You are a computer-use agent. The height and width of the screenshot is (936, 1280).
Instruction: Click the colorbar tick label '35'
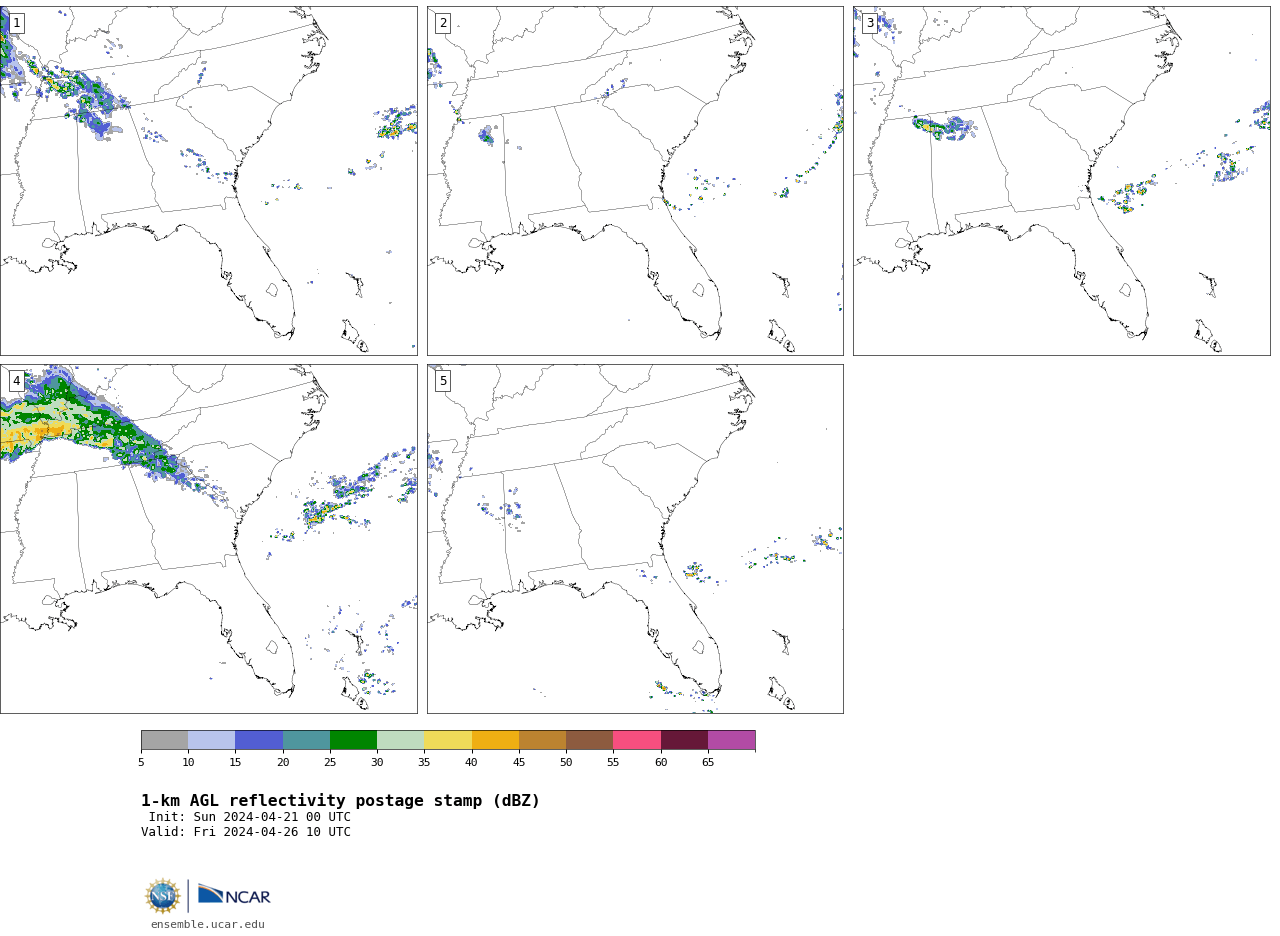pos(424,763)
